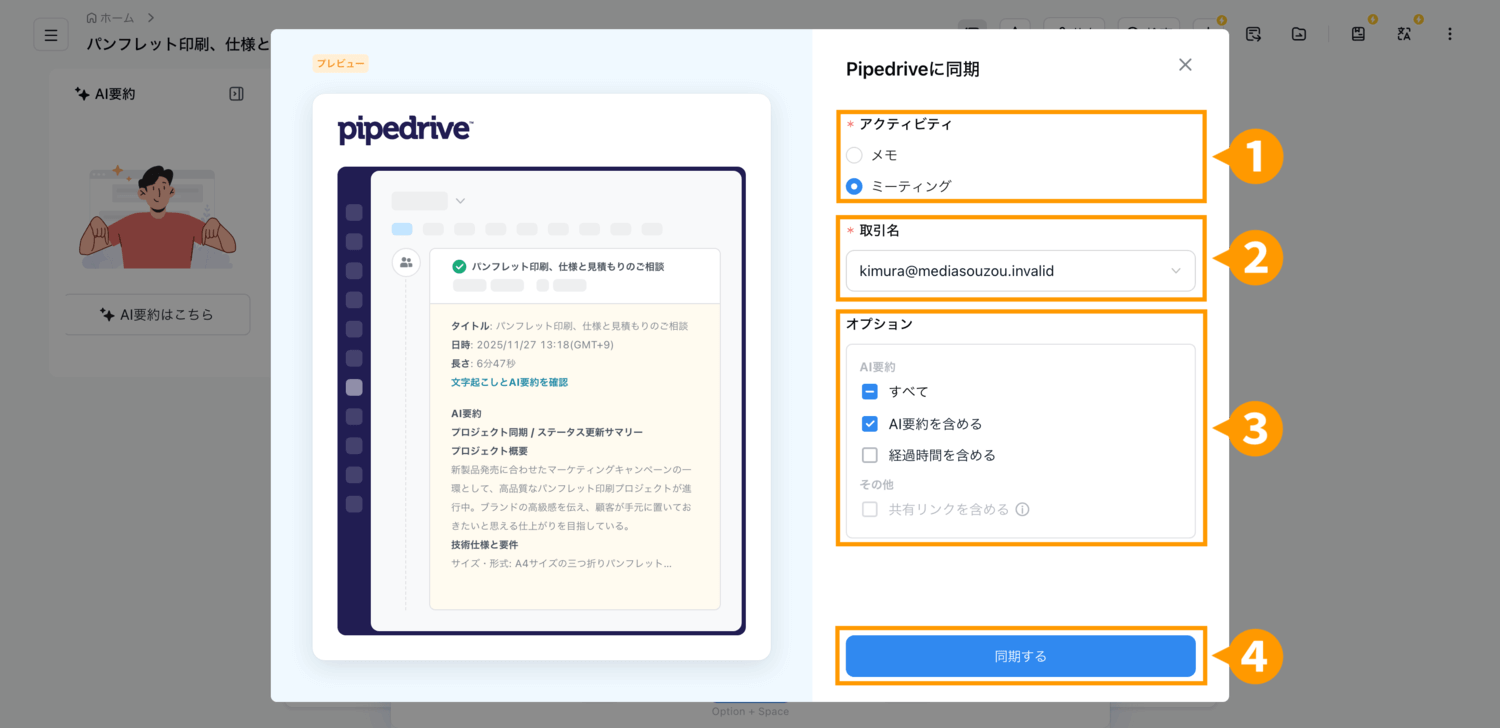The height and width of the screenshot is (728, 1500).
Task: Click the transcript edit icon in top toolbar
Action: coord(1253,34)
